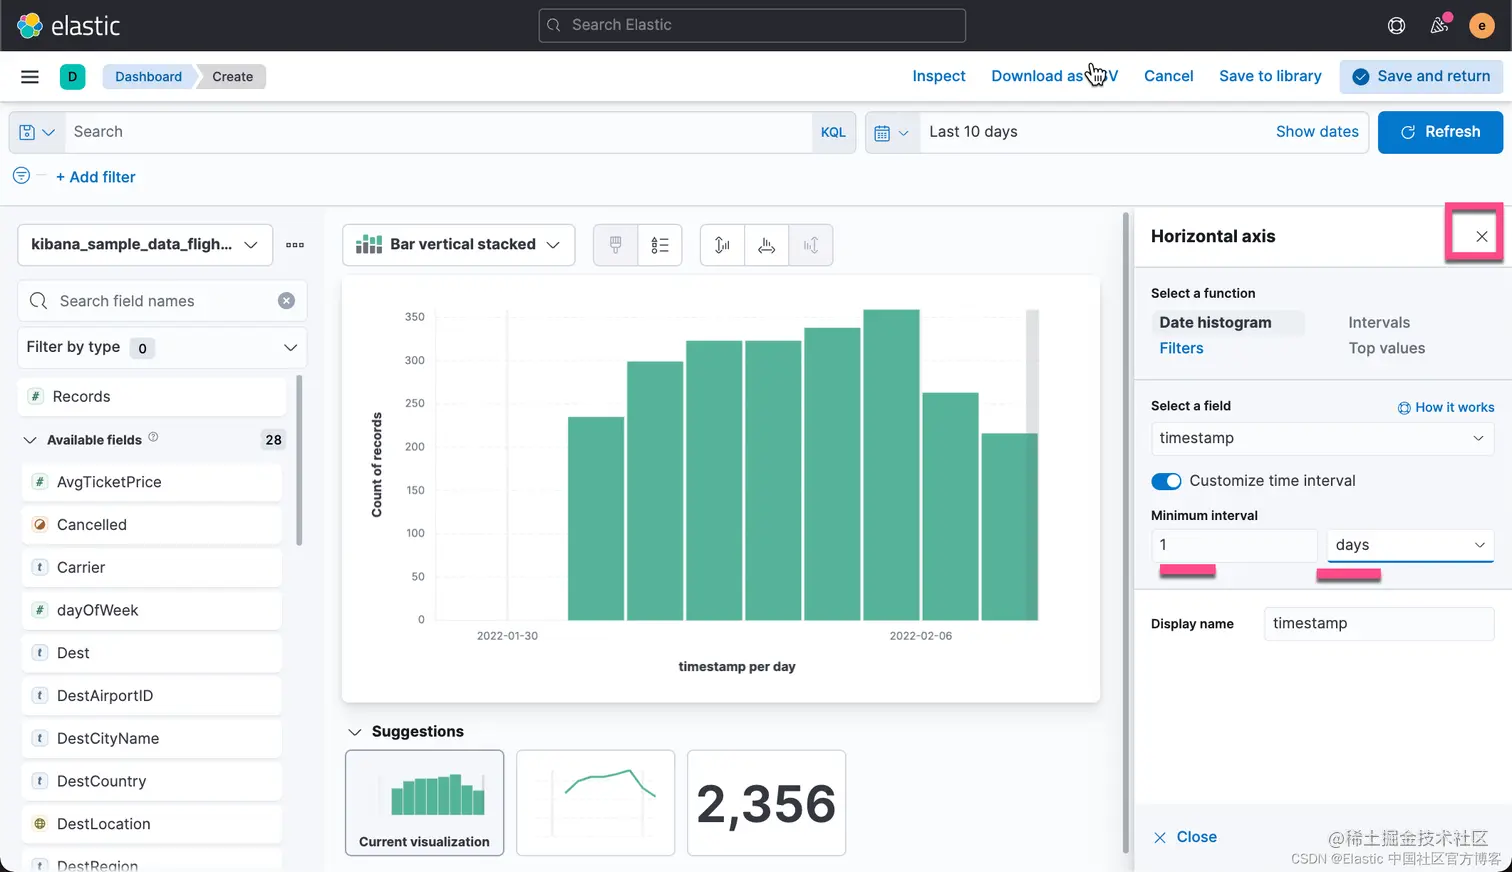Expand the Filter by type dropdown
Viewport: 1512px width, 872px height.
tap(162, 347)
